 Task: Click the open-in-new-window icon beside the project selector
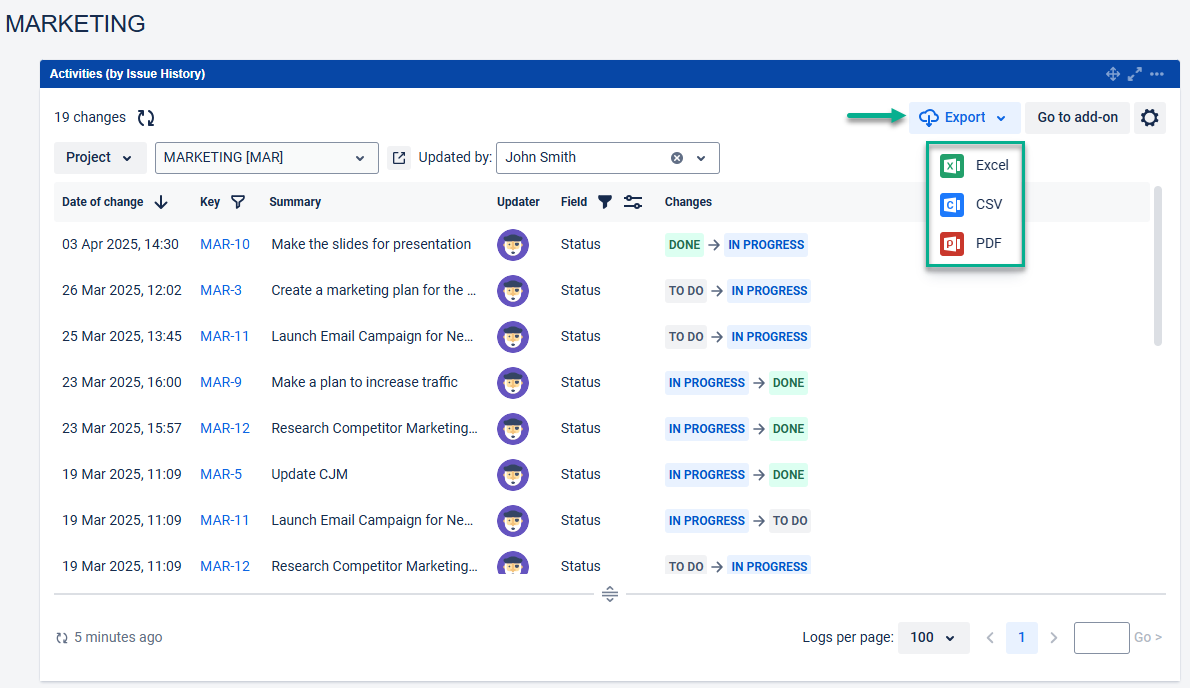(x=399, y=158)
